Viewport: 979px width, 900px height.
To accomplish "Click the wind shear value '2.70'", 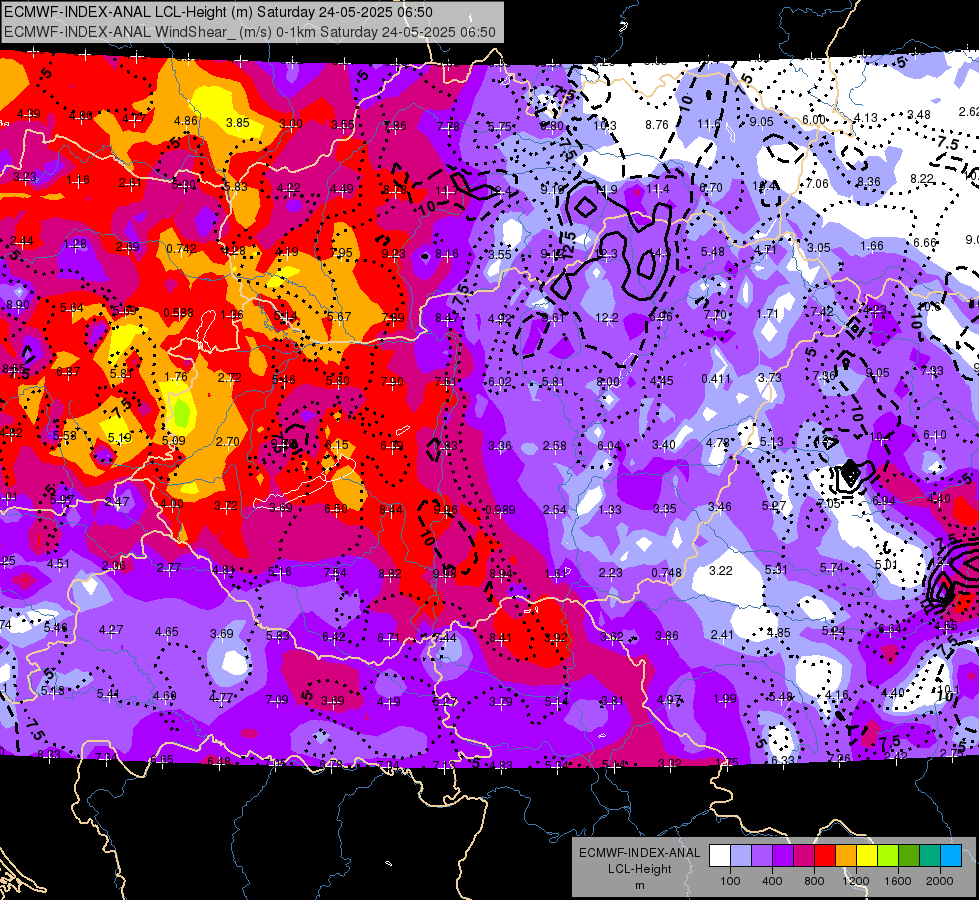I will 228,442.
